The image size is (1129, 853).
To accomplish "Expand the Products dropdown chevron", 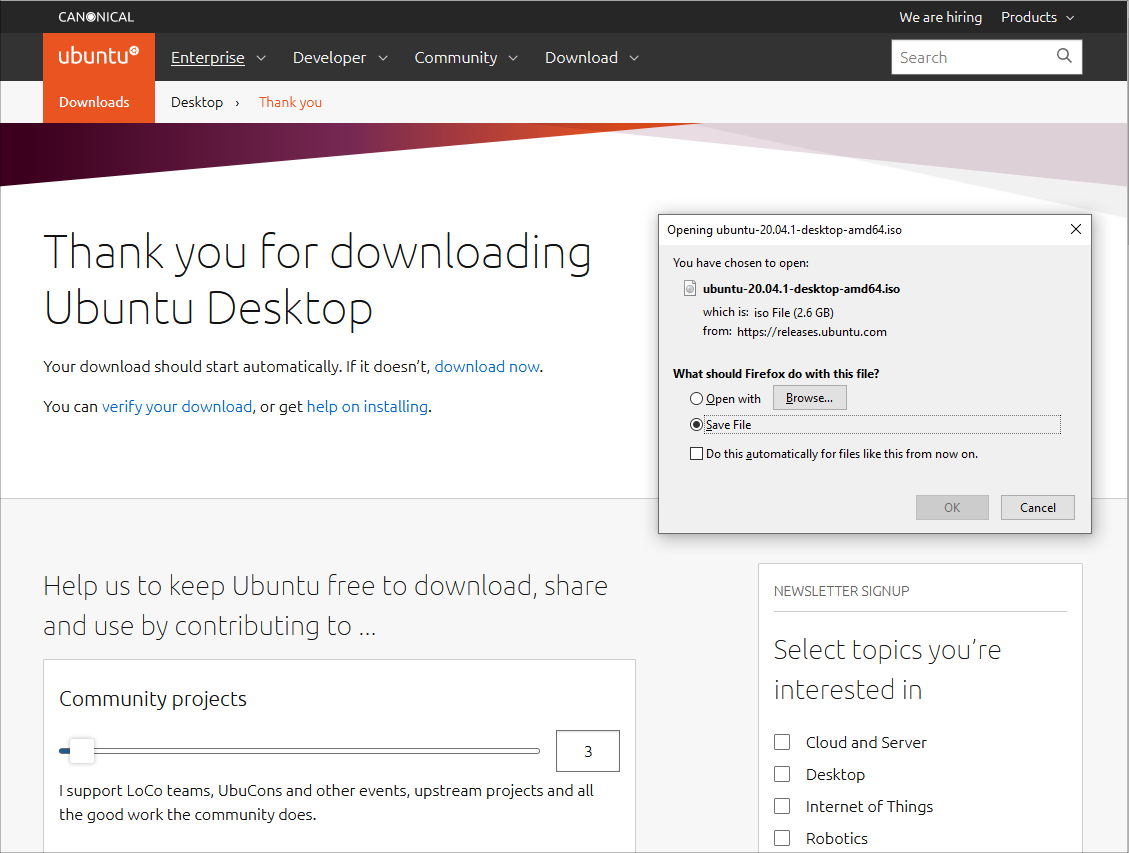I will [x=1070, y=18].
